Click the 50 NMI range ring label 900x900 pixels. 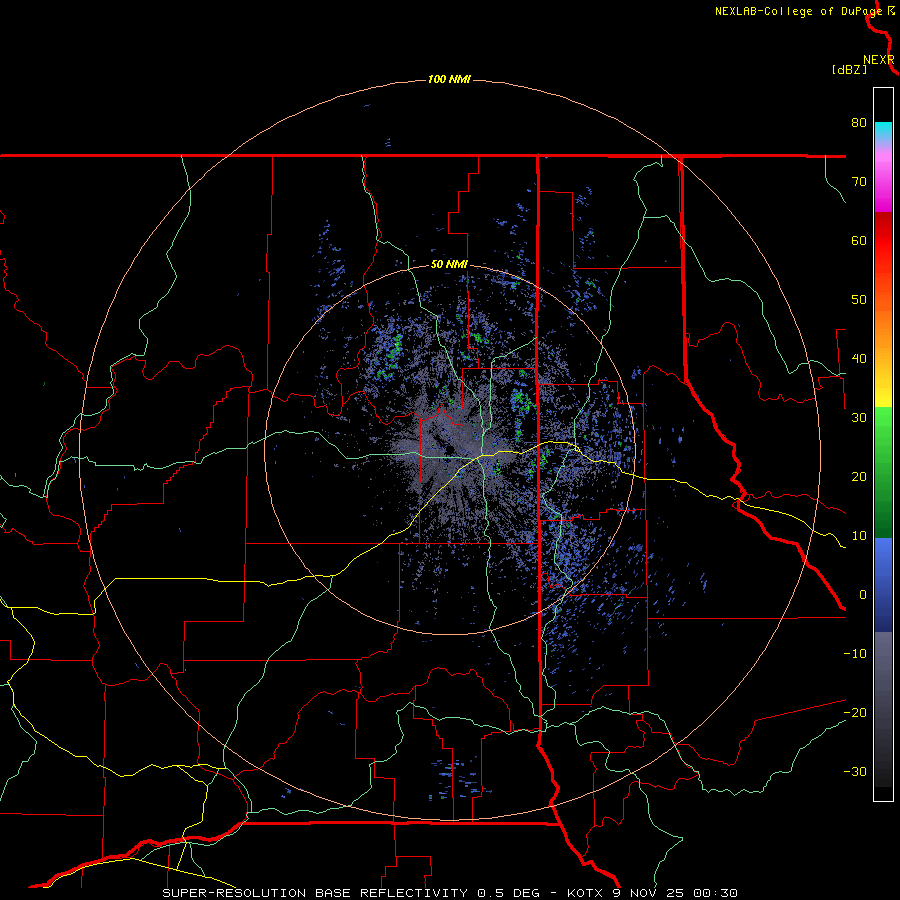(449, 265)
